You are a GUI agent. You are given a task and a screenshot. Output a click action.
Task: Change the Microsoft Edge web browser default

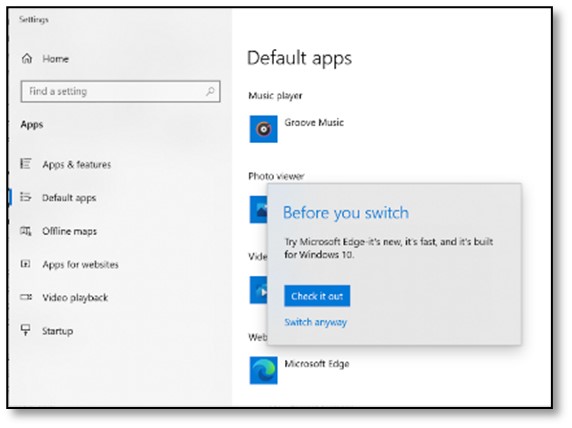point(317,364)
